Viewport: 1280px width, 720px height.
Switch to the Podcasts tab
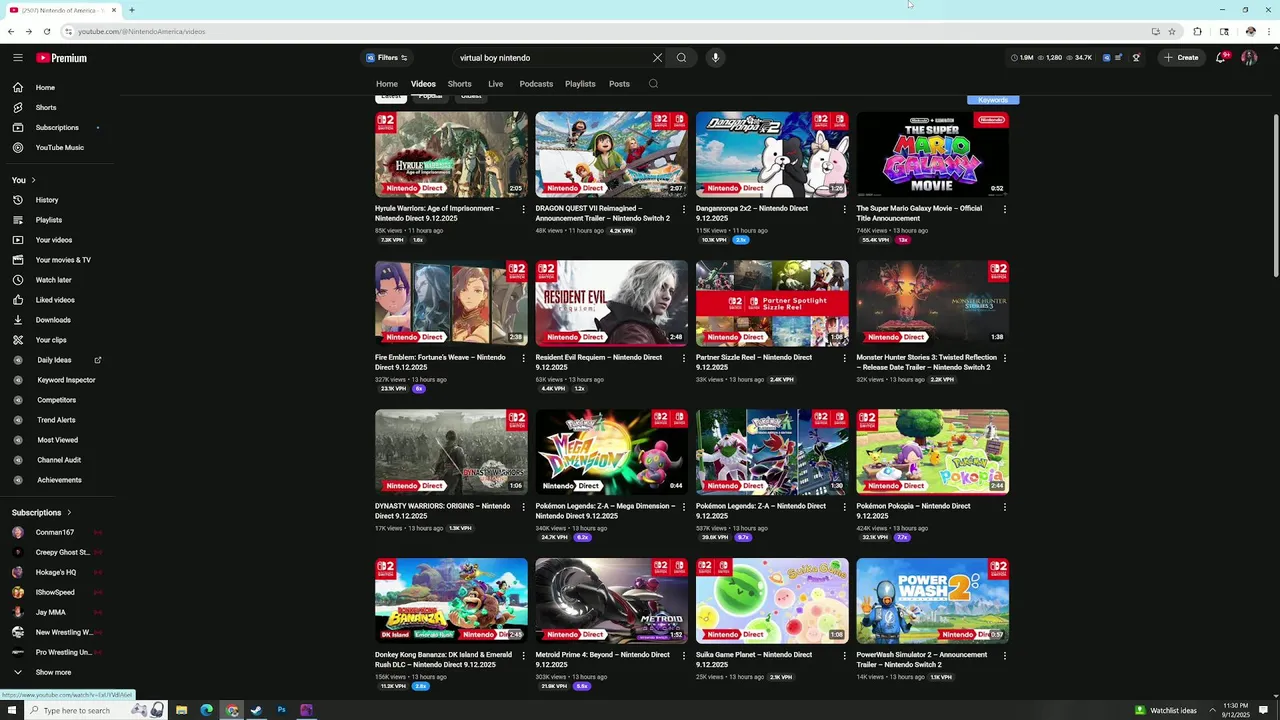pos(536,84)
